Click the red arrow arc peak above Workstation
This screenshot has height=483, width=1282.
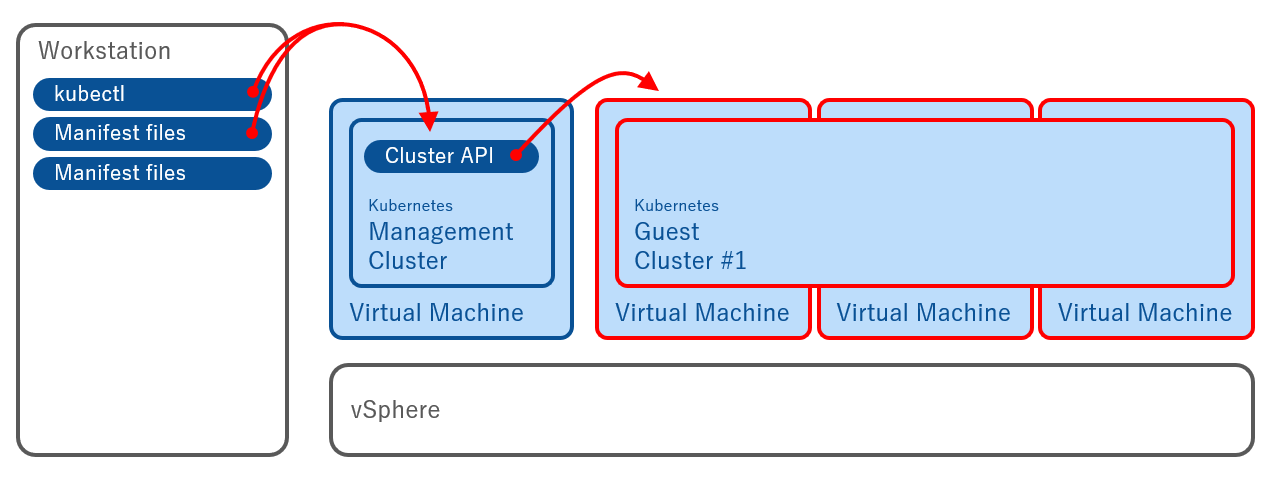(x=340, y=23)
